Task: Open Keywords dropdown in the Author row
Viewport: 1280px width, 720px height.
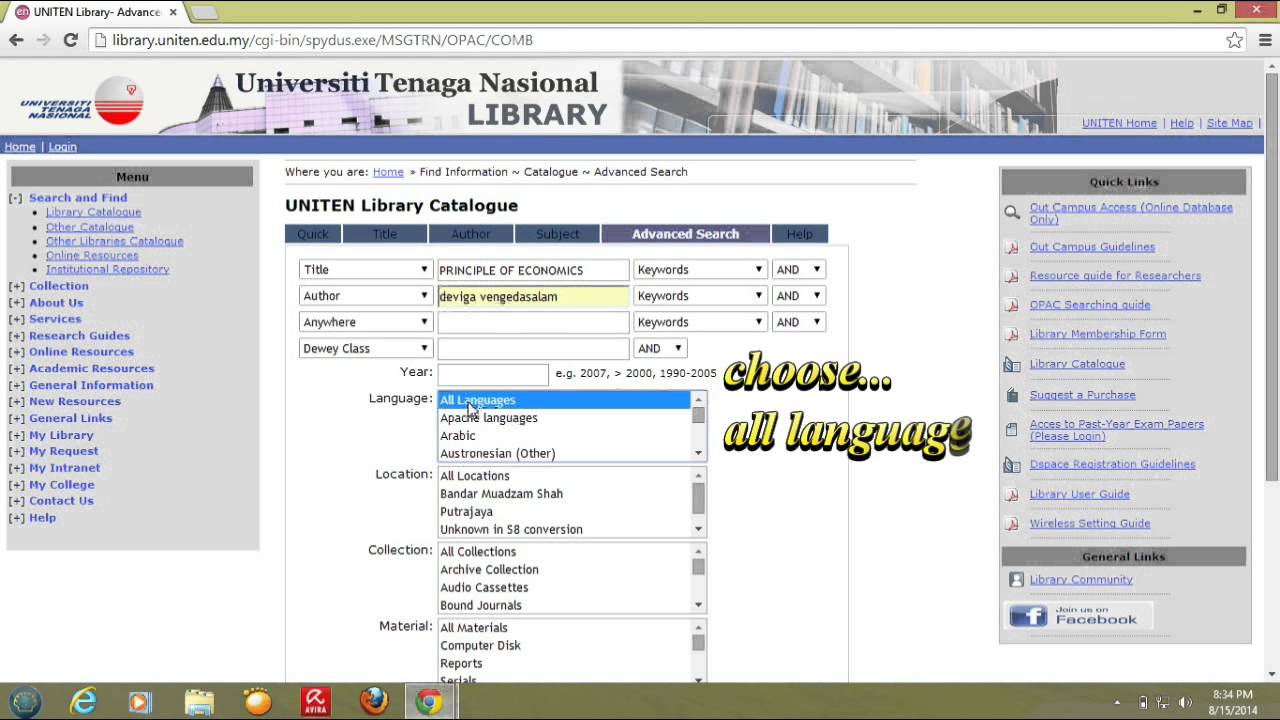Action: [699, 296]
